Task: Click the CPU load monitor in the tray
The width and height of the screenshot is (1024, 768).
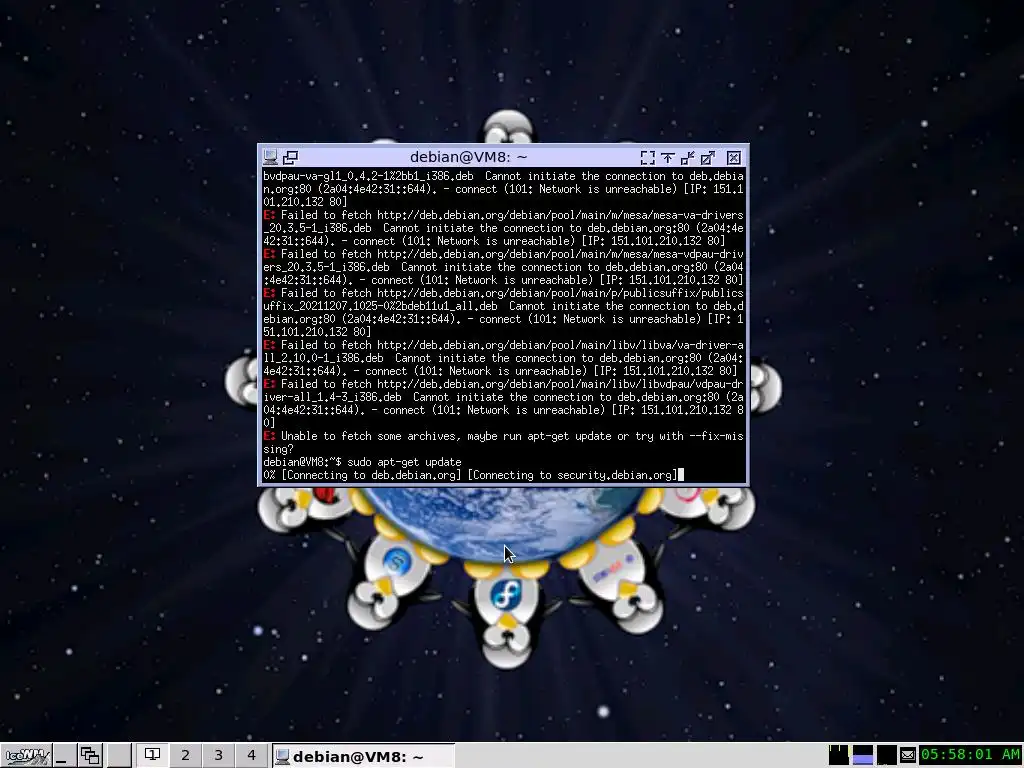Action: pyautogui.click(x=839, y=755)
